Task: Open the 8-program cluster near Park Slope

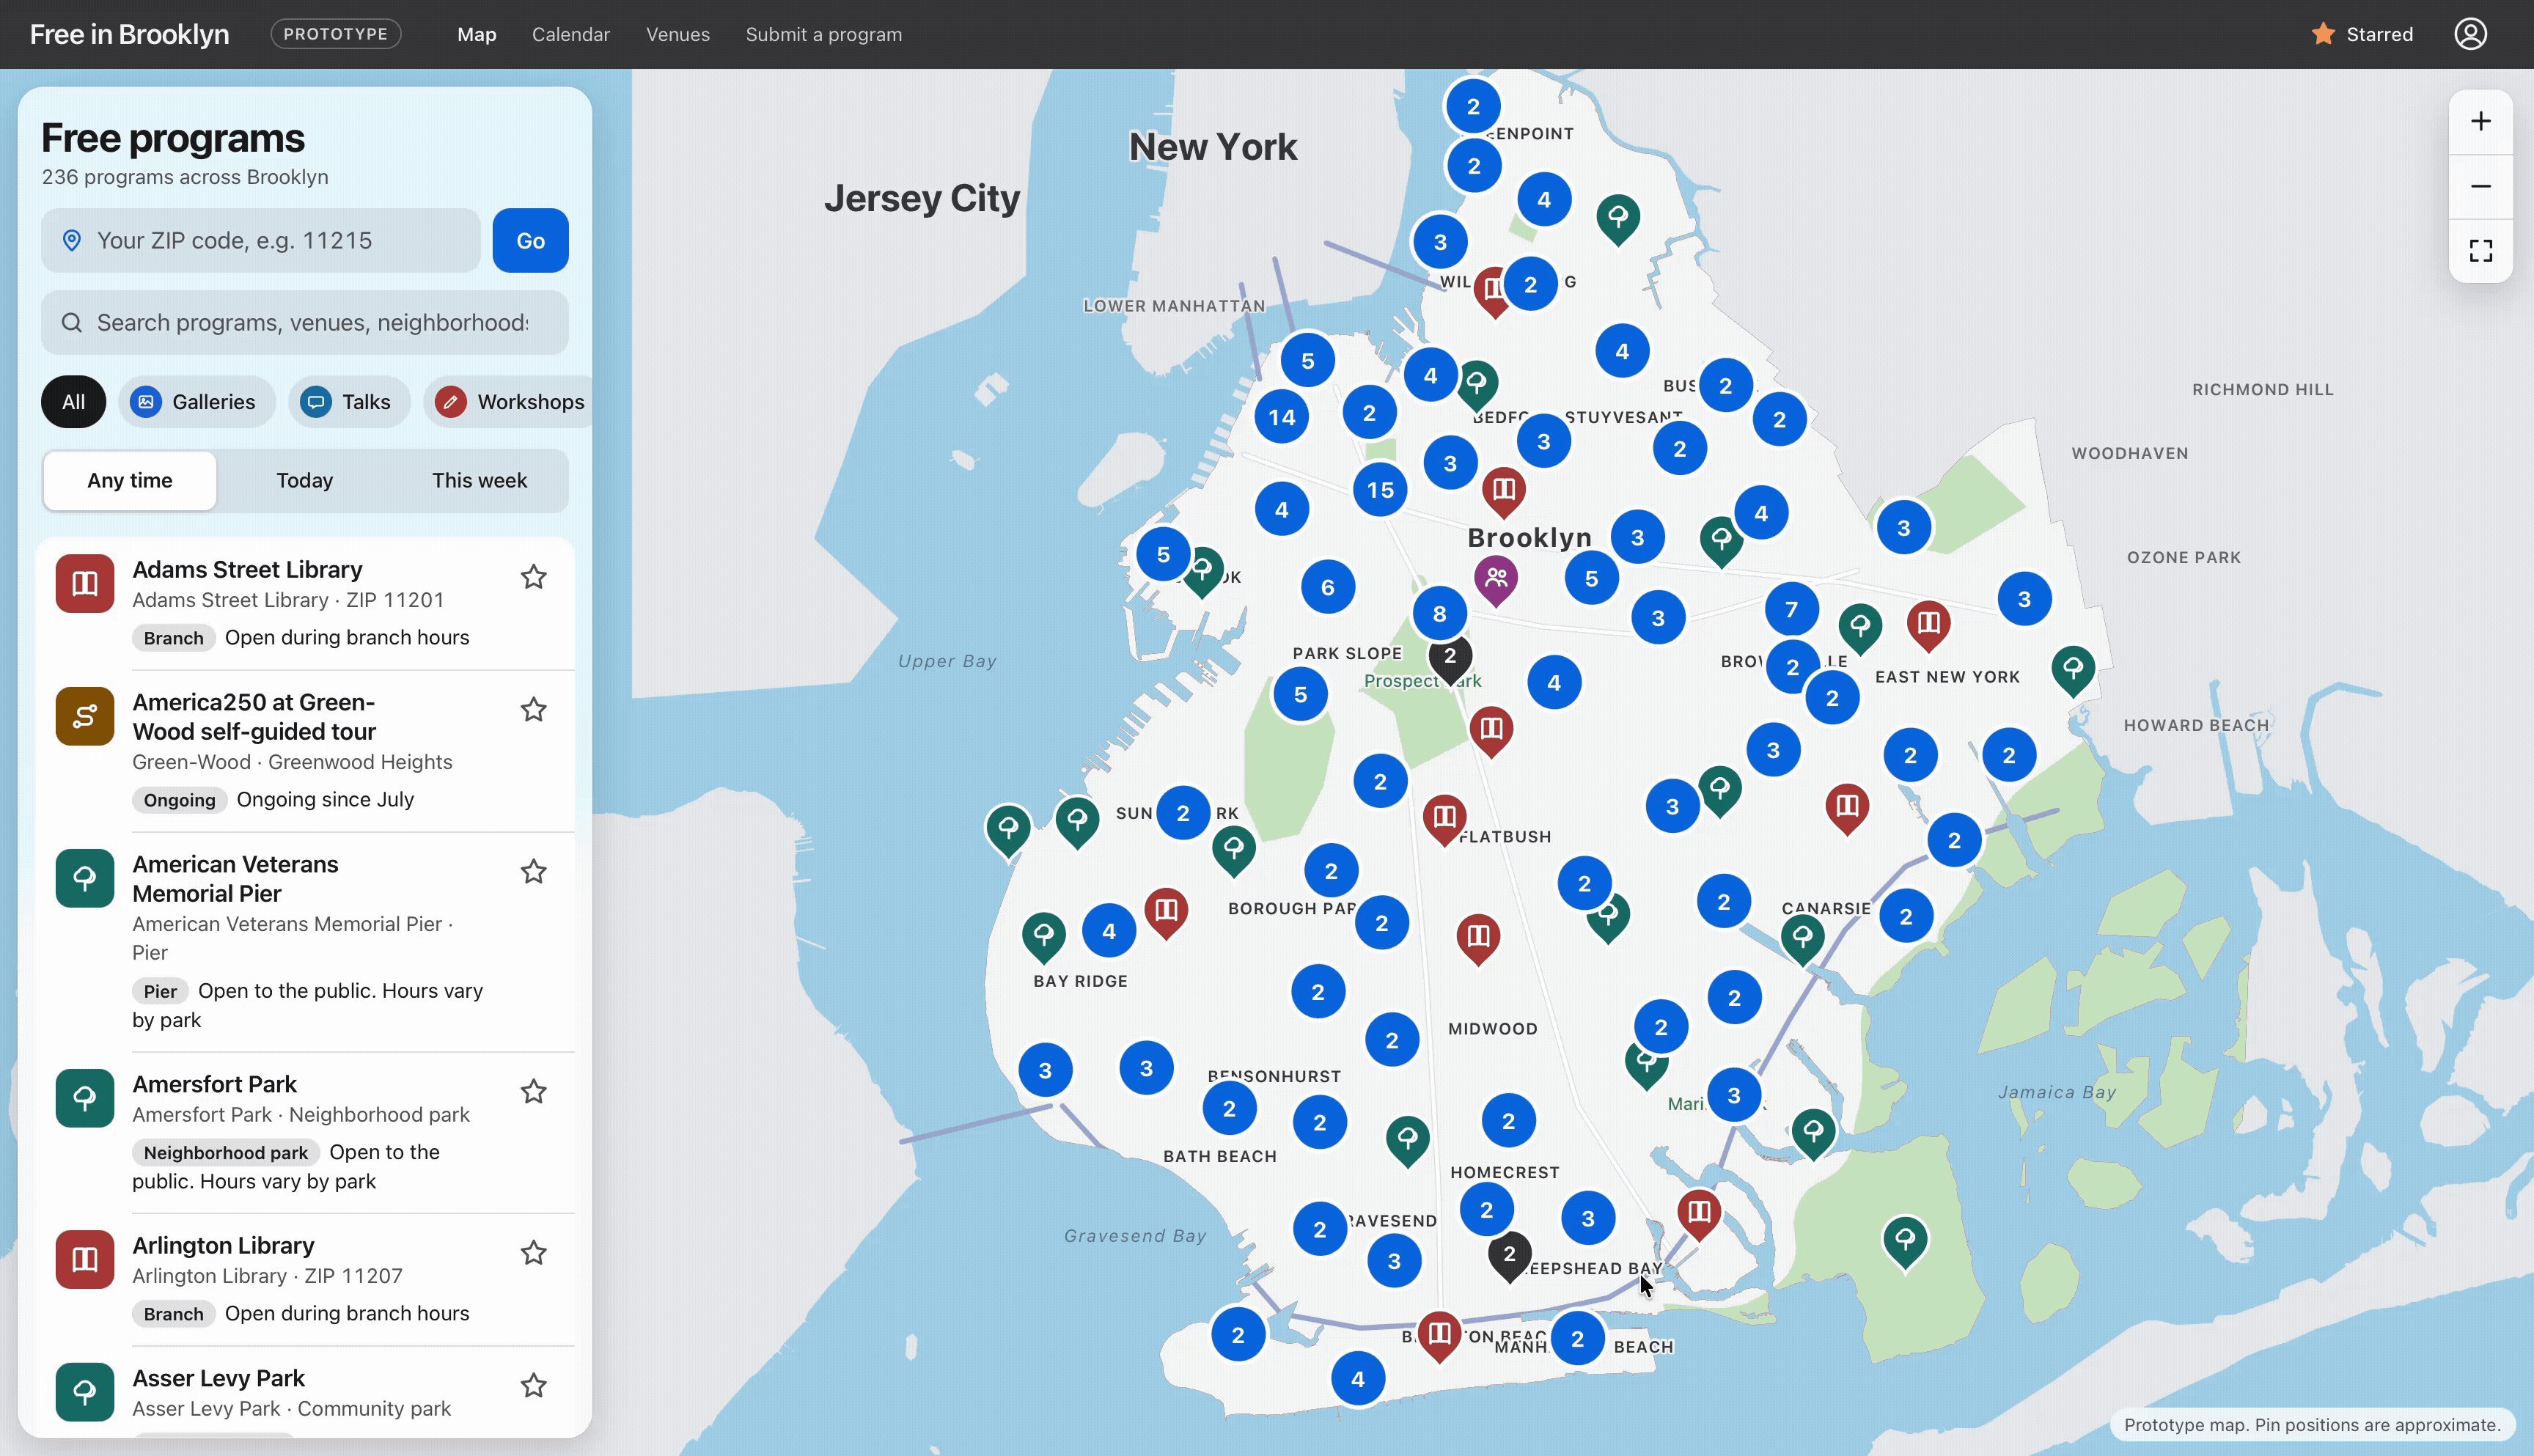Action: (1439, 613)
